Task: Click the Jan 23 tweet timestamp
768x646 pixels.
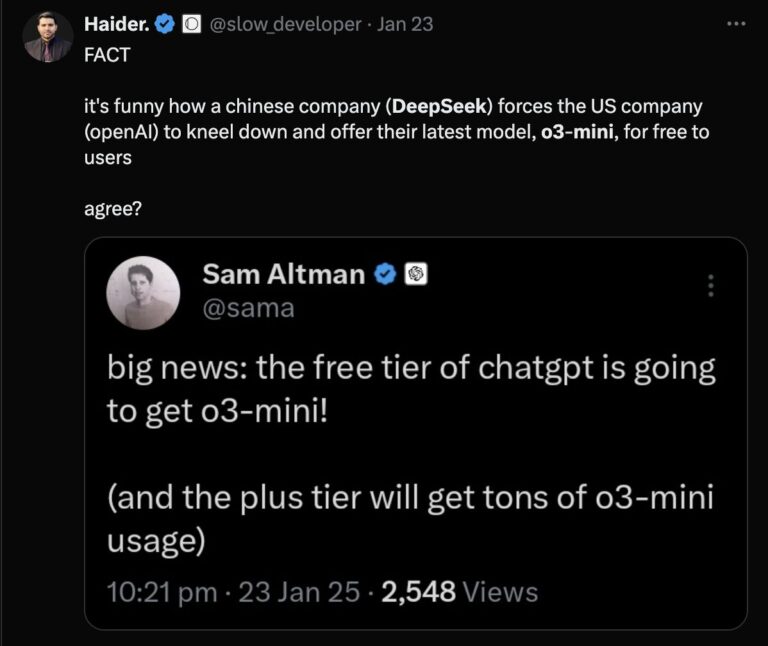Action: [406, 24]
